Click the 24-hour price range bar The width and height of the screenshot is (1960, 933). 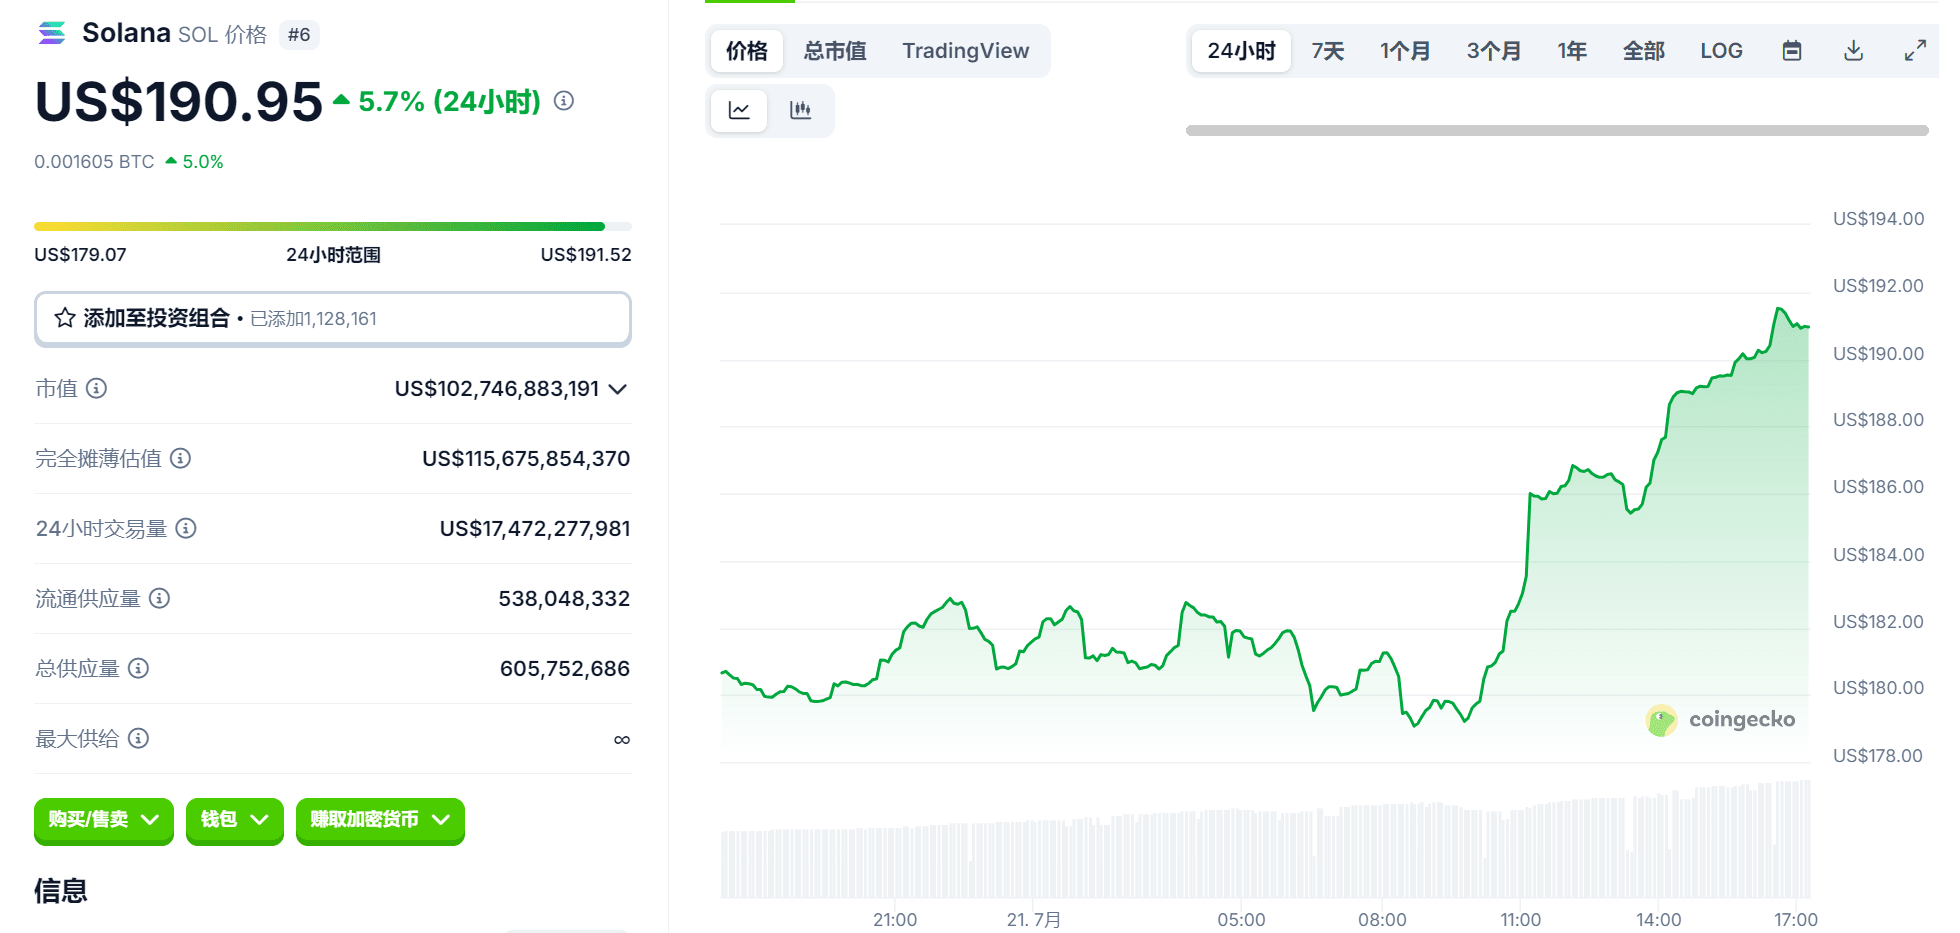333,226
